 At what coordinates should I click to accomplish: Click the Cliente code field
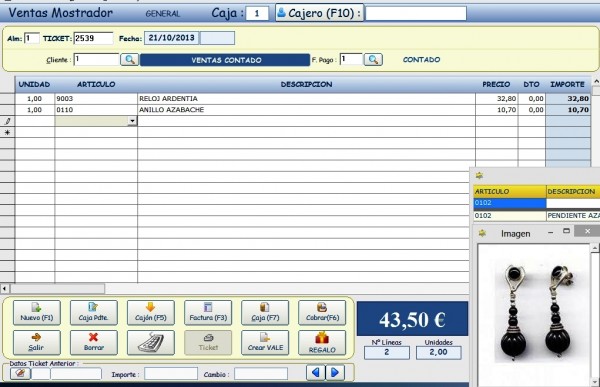click(96, 59)
